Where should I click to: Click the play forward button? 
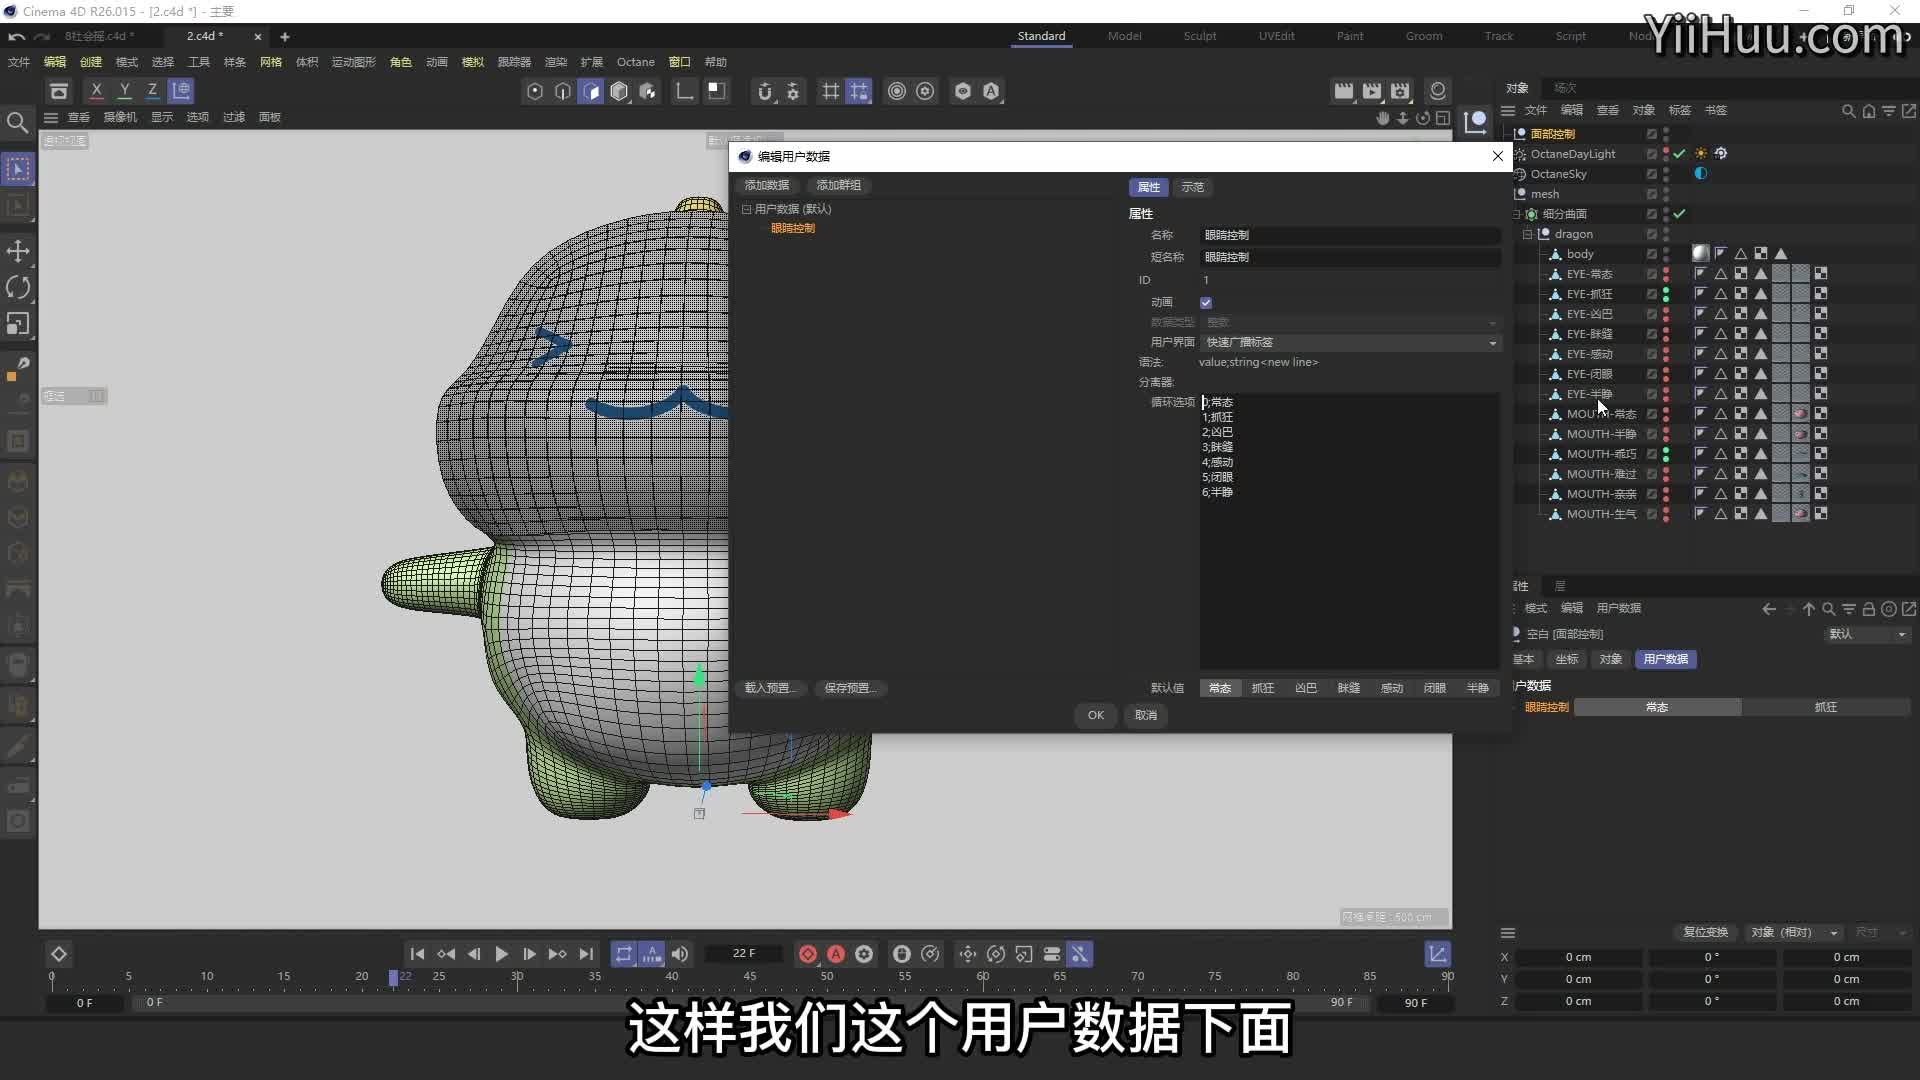[502, 954]
